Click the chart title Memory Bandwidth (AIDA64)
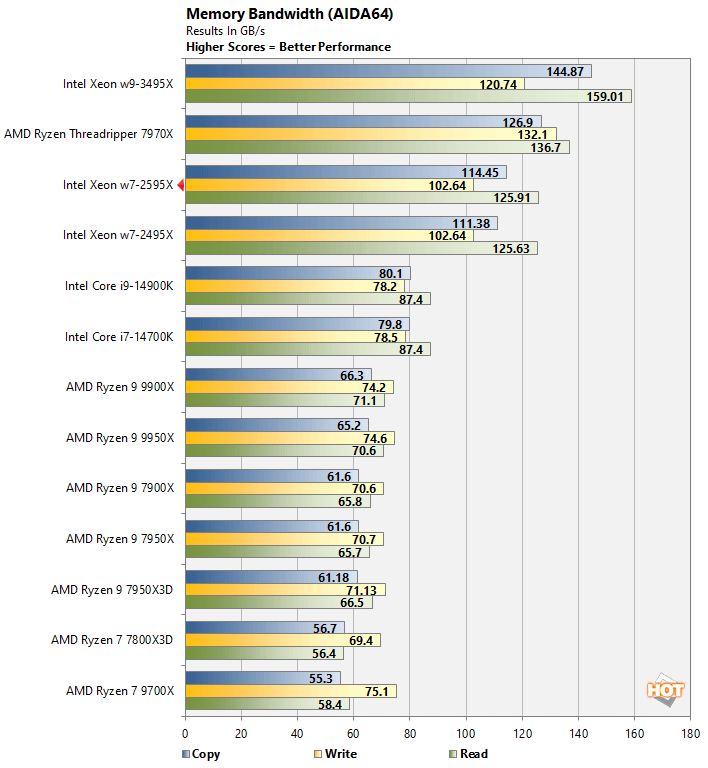The width and height of the screenshot is (708, 768). (289, 14)
